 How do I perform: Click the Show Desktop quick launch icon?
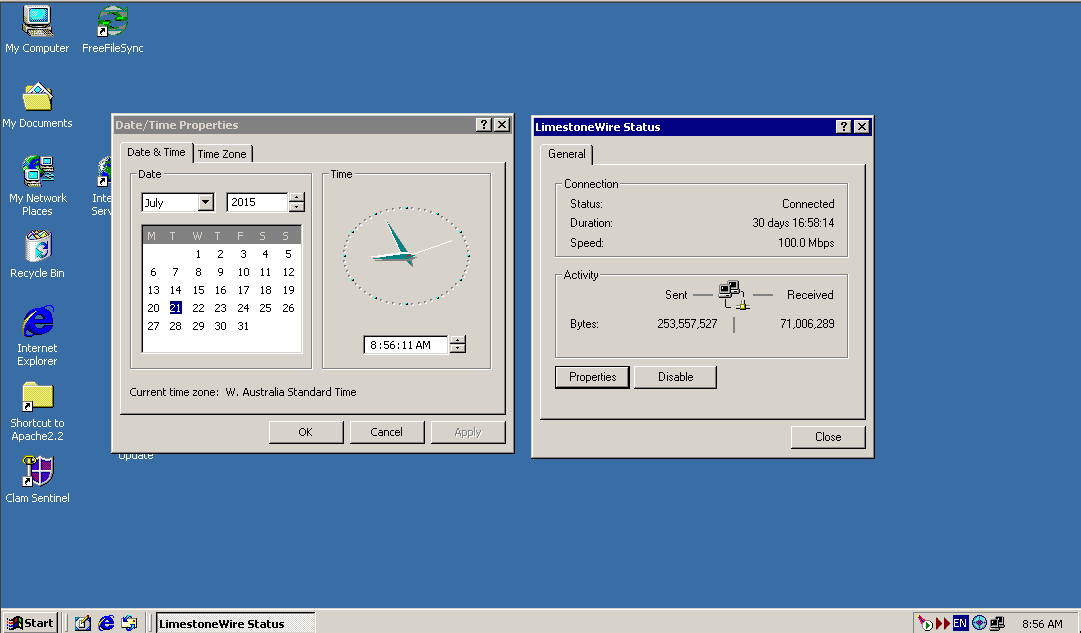83,623
